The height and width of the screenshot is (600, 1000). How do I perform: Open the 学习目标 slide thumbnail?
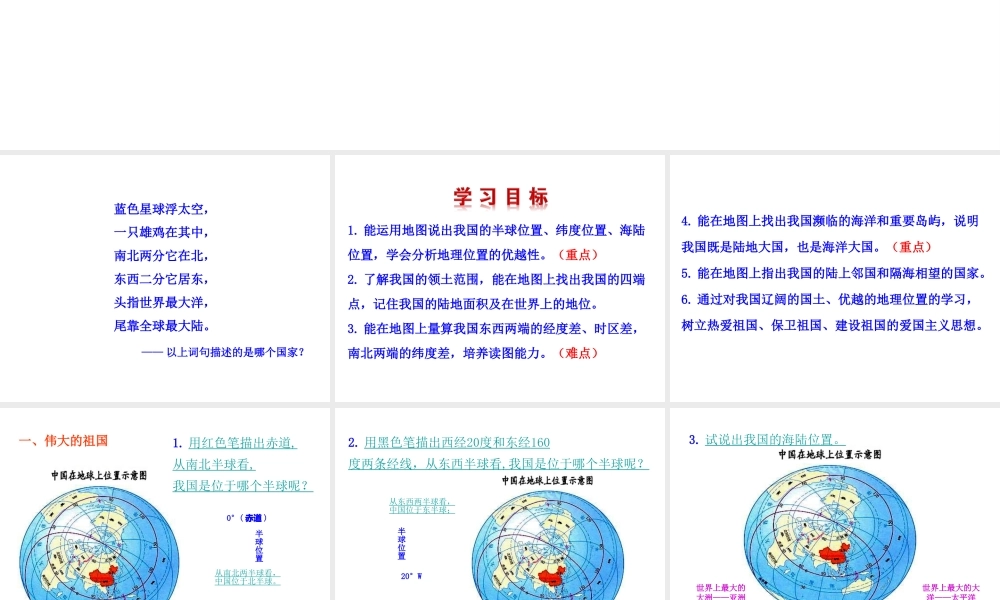499,278
